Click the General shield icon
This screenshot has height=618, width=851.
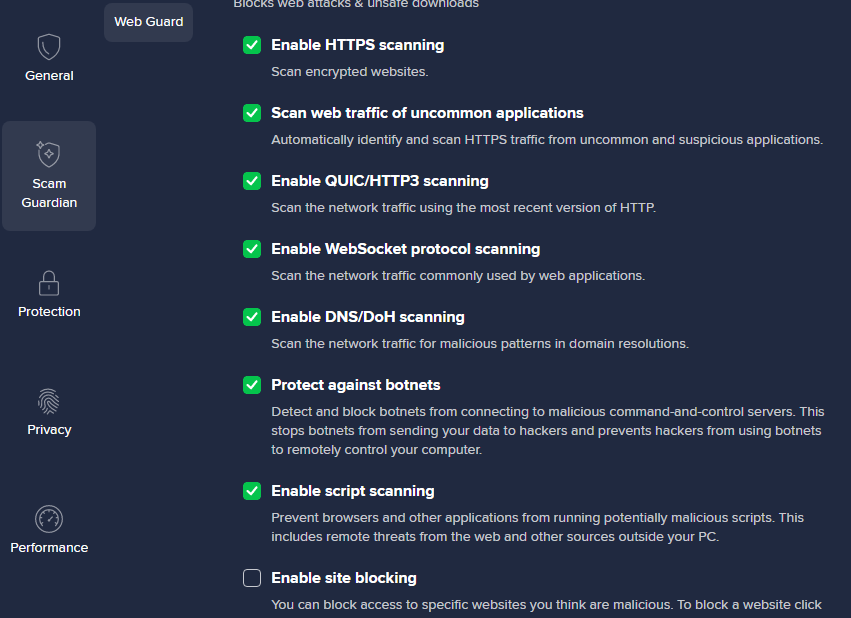pyautogui.click(x=49, y=47)
